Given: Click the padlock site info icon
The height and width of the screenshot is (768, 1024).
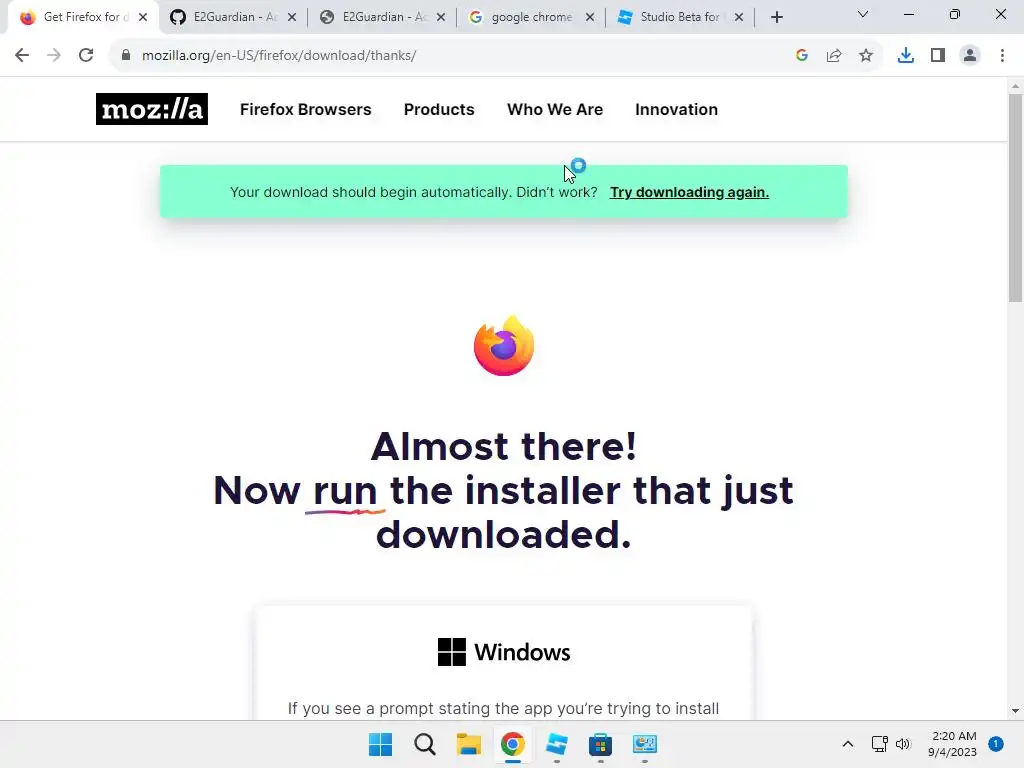Looking at the screenshot, I should pyautogui.click(x=126, y=56).
